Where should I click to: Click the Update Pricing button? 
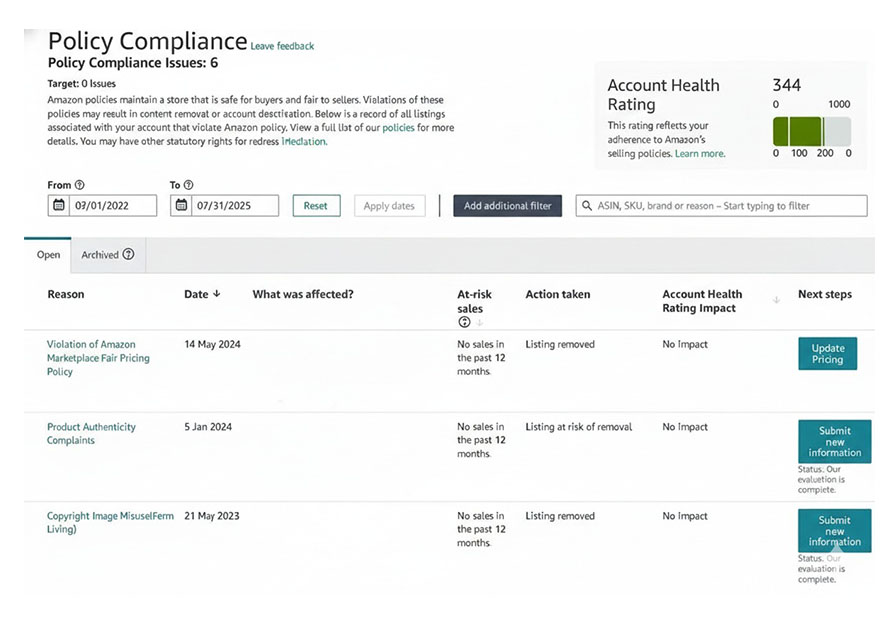[827, 354]
